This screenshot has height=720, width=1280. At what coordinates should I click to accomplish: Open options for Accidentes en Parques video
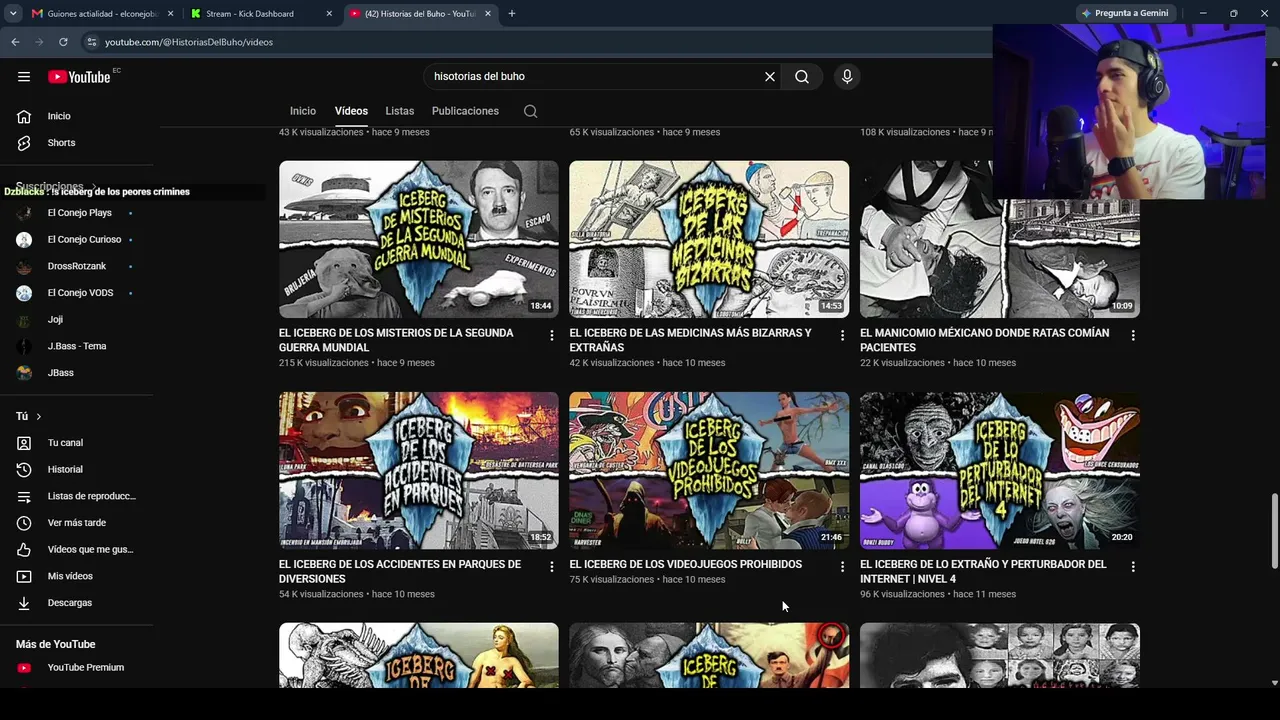[x=551, y=566]
